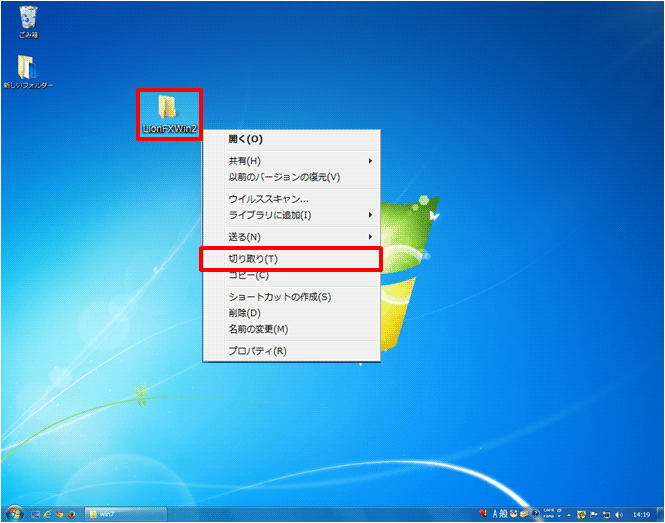
Task: Expand the ライブラリに追加(I) submenu arrow
Action: click(x=370, y=215)
